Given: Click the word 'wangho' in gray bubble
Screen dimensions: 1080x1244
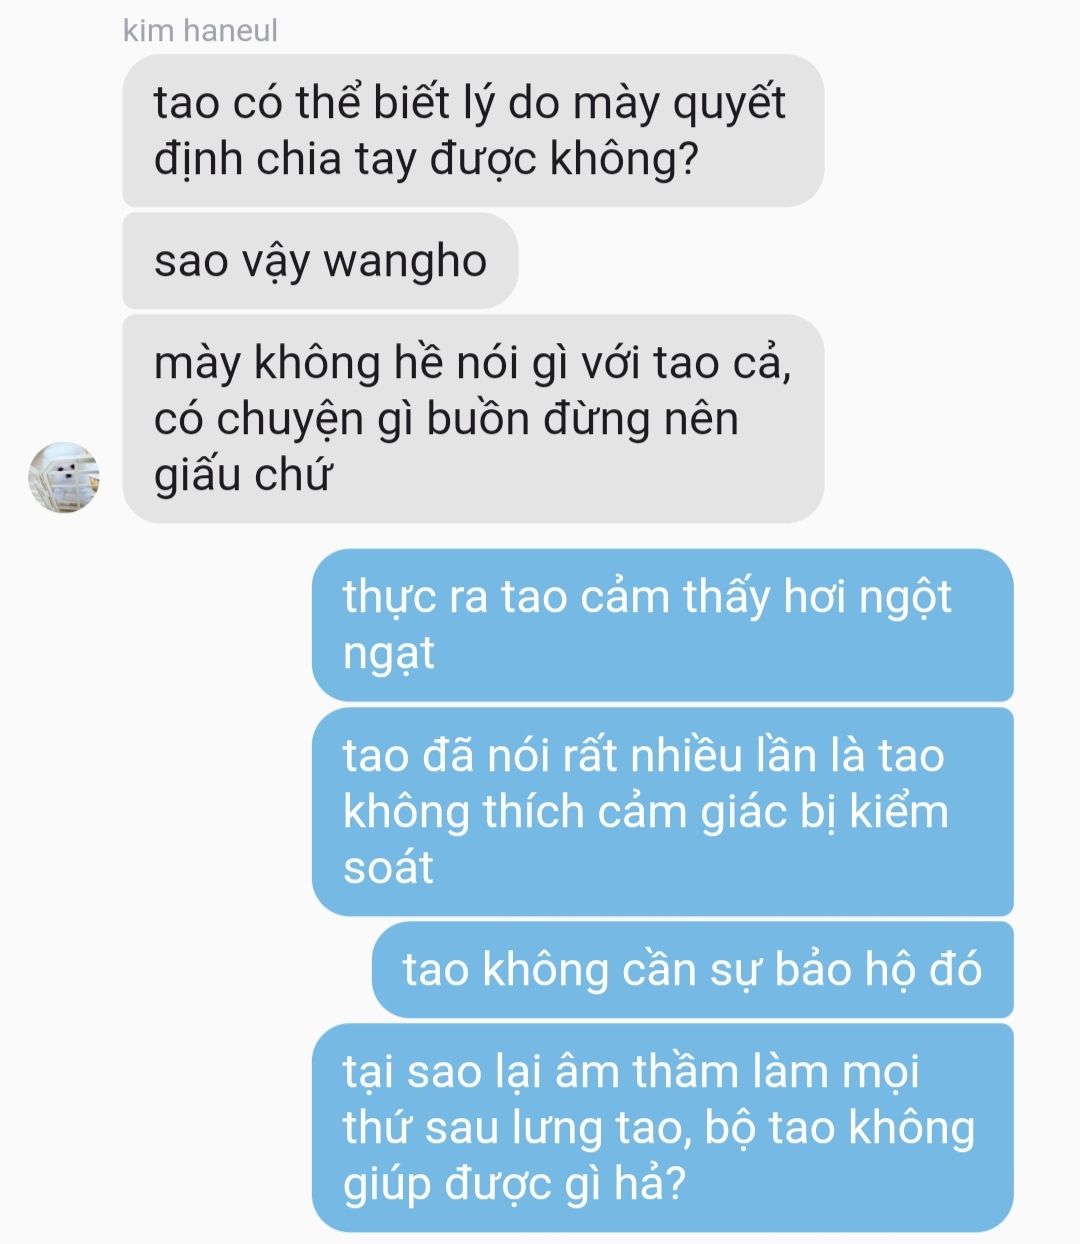Looking at the screenshot, I should (x=405, y=262).
